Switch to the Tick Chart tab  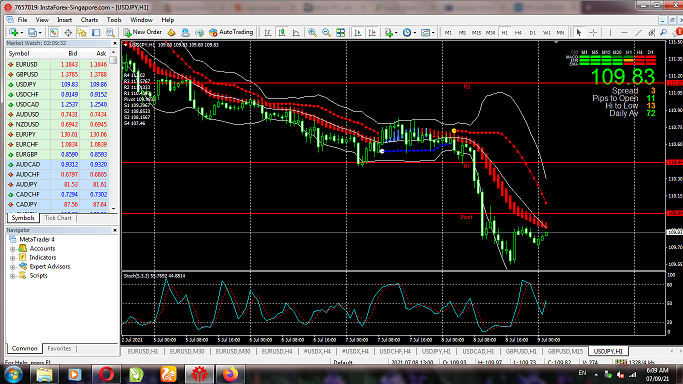tap(58, 218)
